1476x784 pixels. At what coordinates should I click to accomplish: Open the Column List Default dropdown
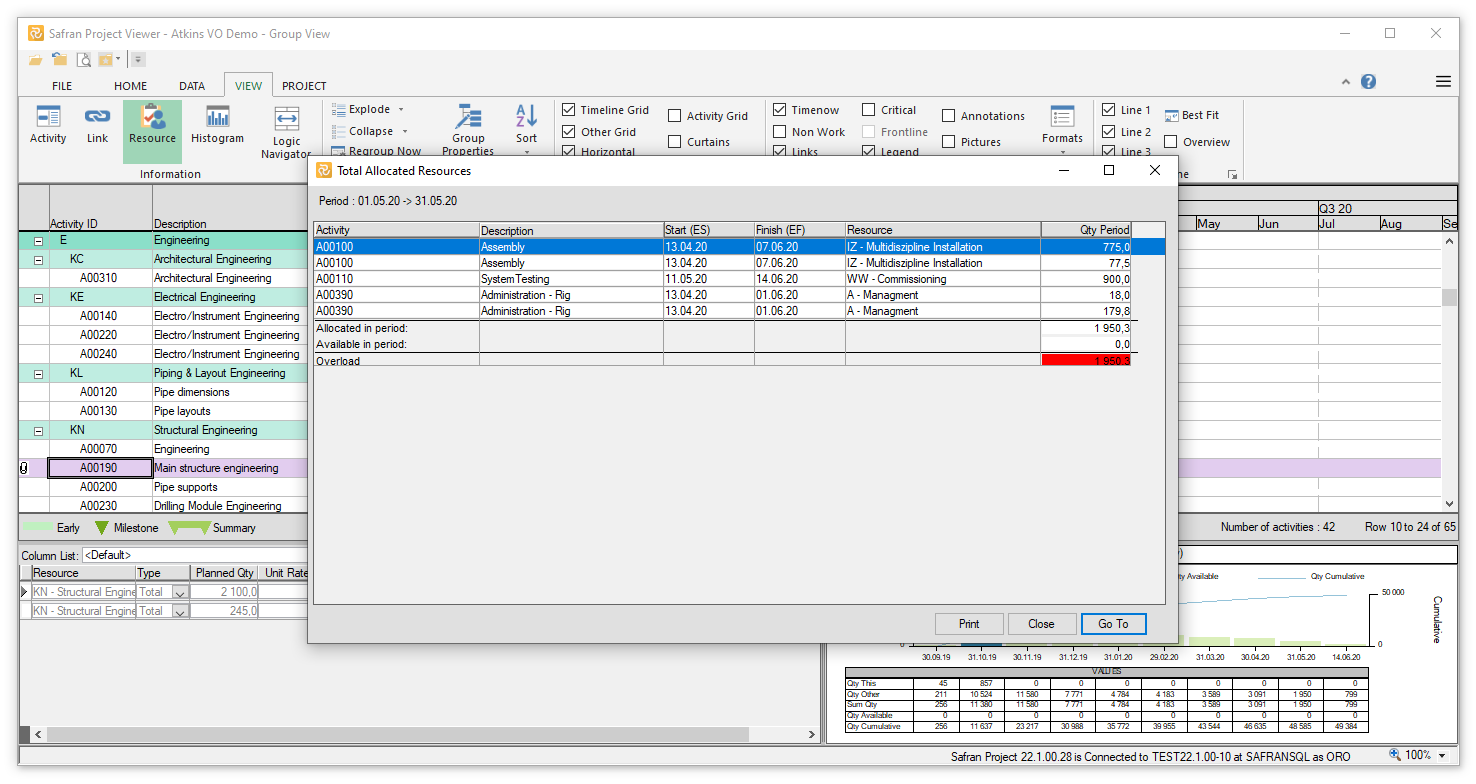194,555
